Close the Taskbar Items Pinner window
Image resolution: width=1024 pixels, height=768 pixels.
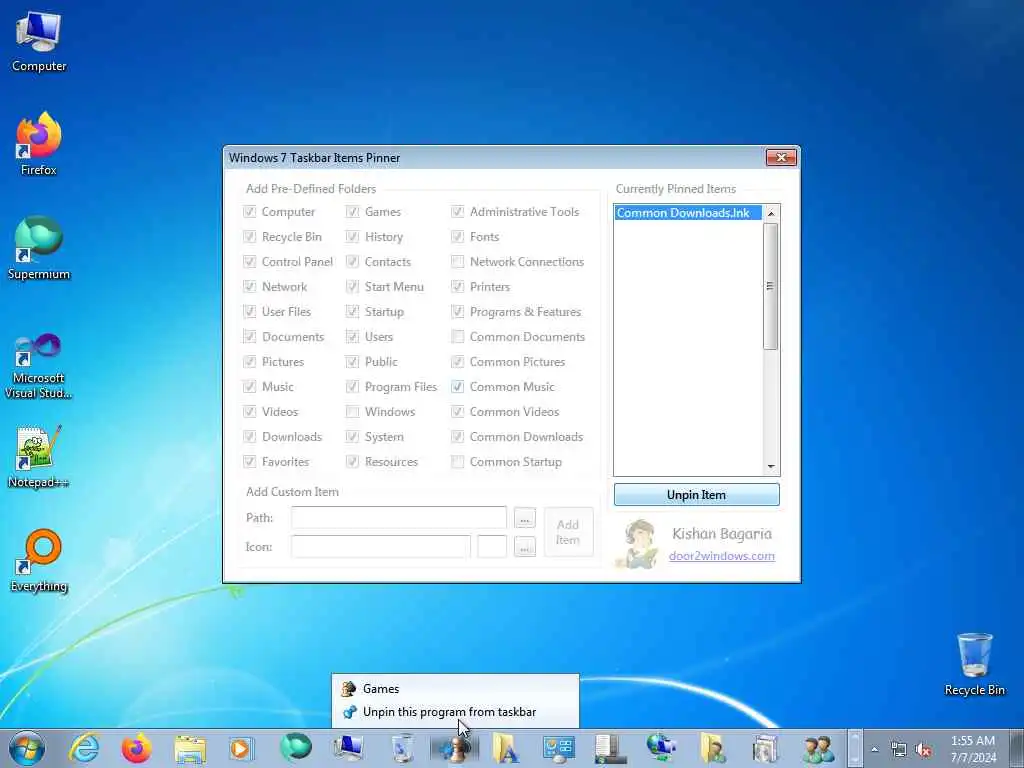[781, 157]
